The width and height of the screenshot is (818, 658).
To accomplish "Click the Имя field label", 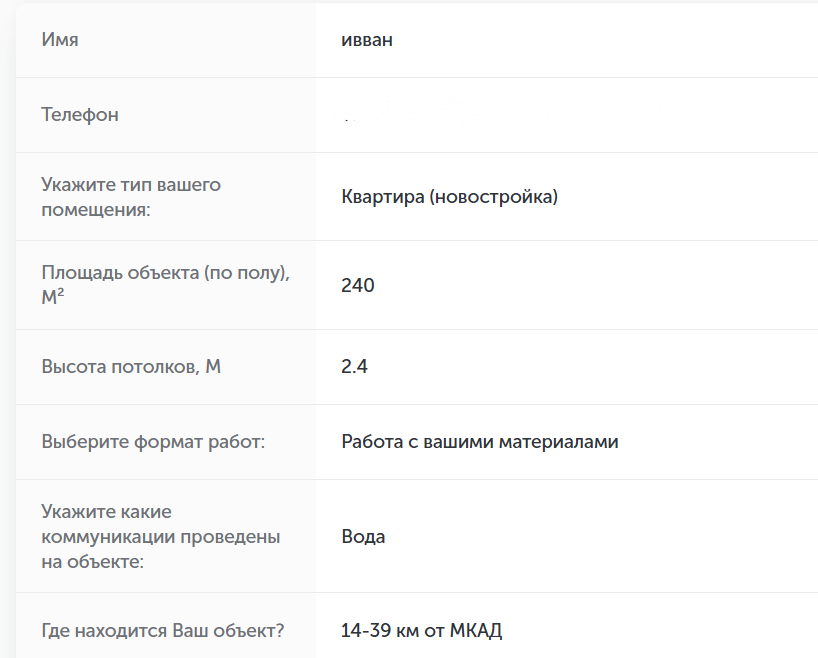I will click(x=60, y=40).
